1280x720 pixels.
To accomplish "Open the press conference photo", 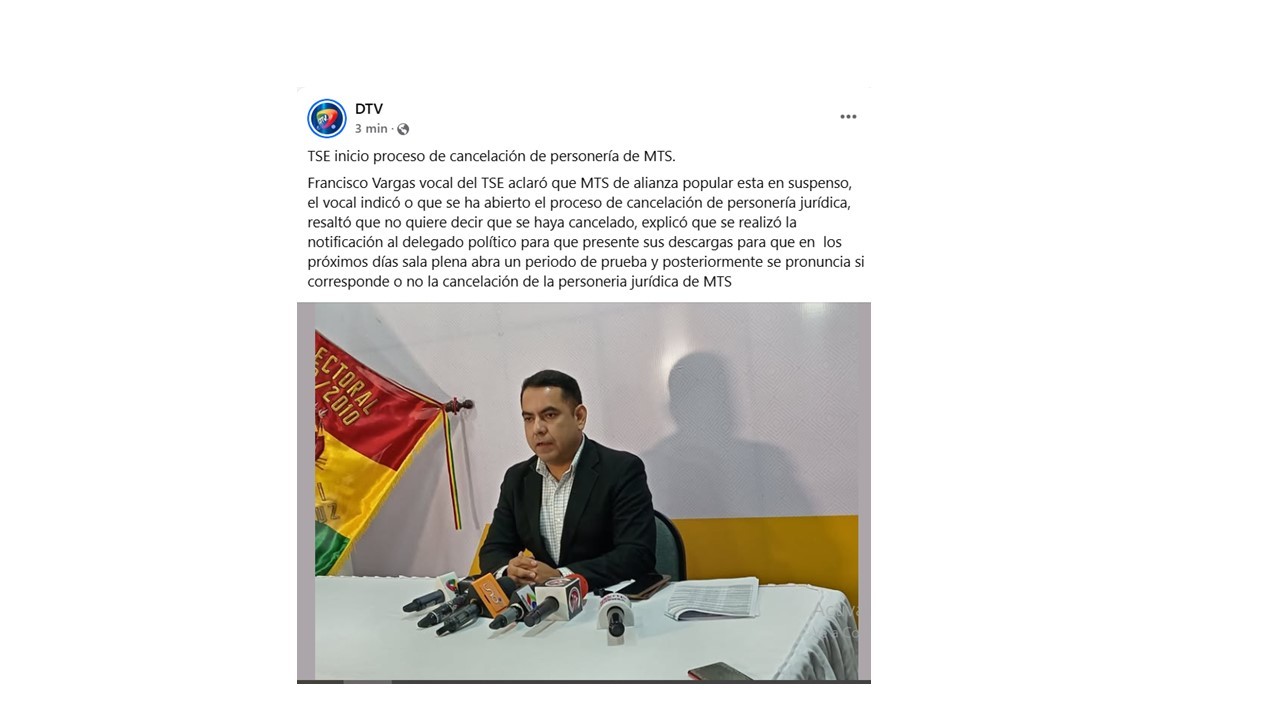I will [x=584, y=492].
